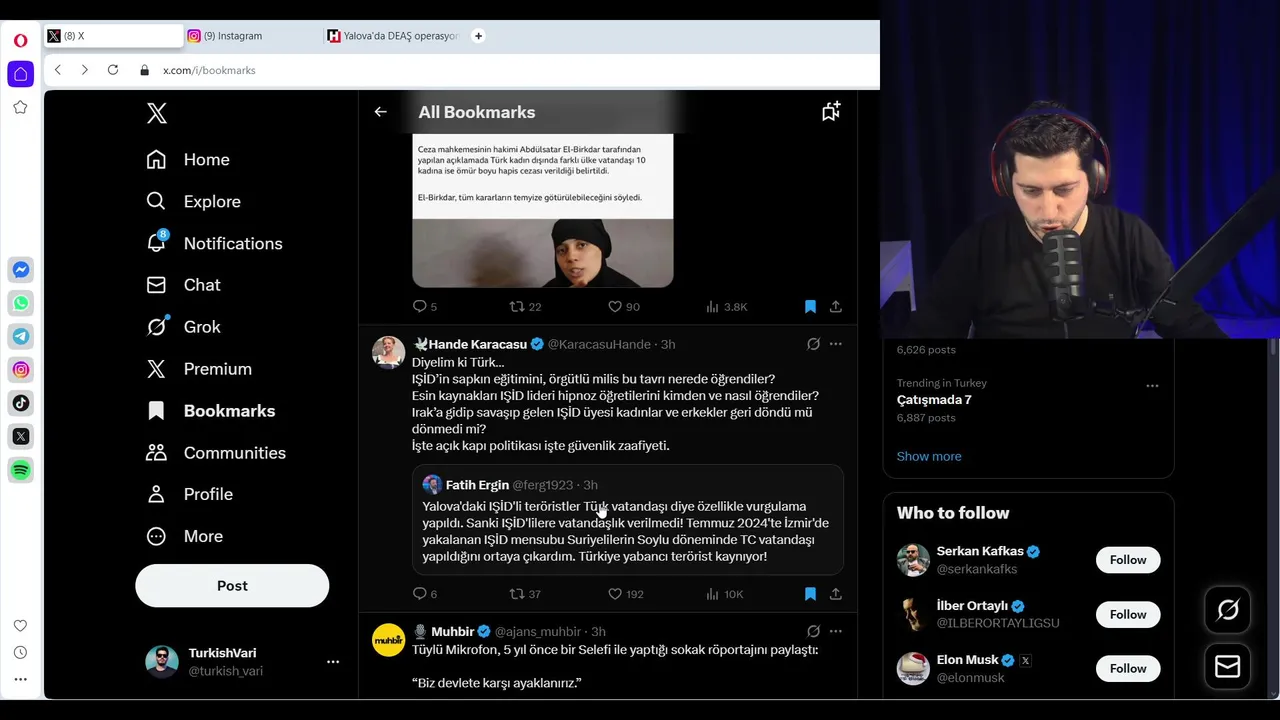
Task: Open TikTok in Opera sidebar
Action: 20,403
